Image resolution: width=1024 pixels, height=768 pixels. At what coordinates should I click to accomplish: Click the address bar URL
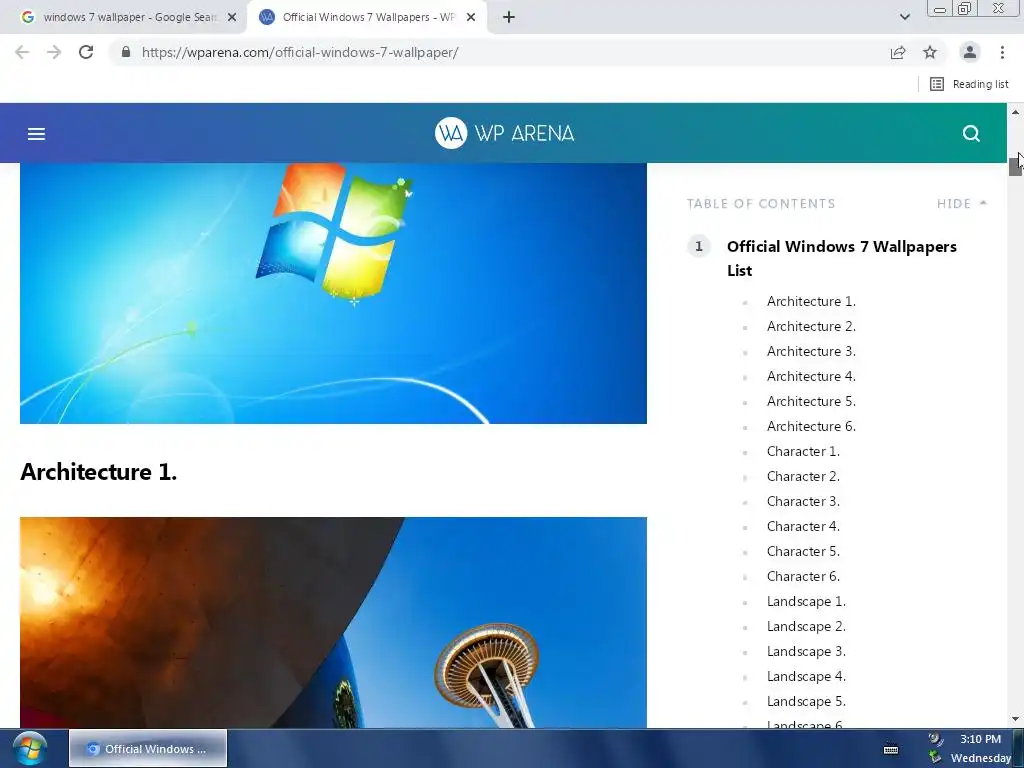click(300, 52)
